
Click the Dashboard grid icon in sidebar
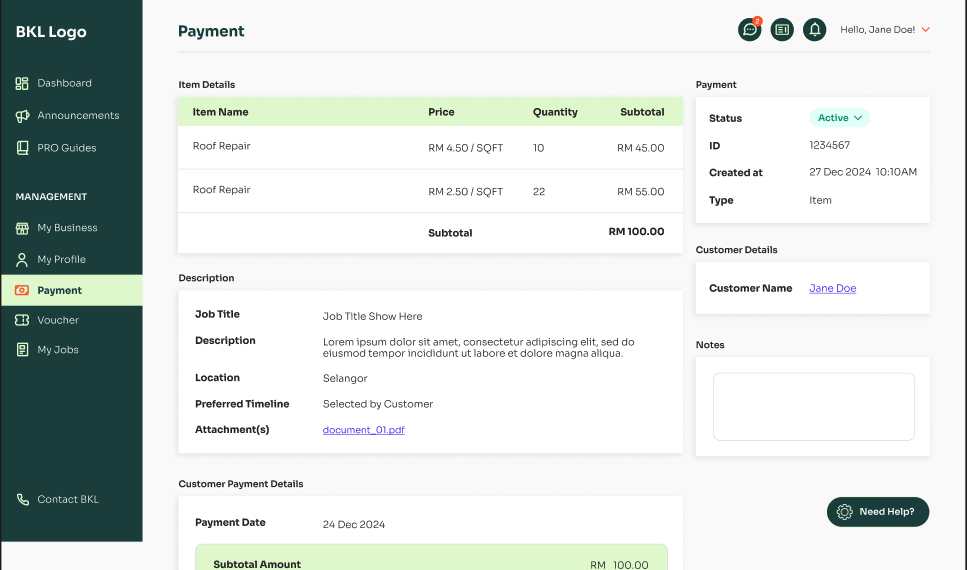tap(22, 84)
